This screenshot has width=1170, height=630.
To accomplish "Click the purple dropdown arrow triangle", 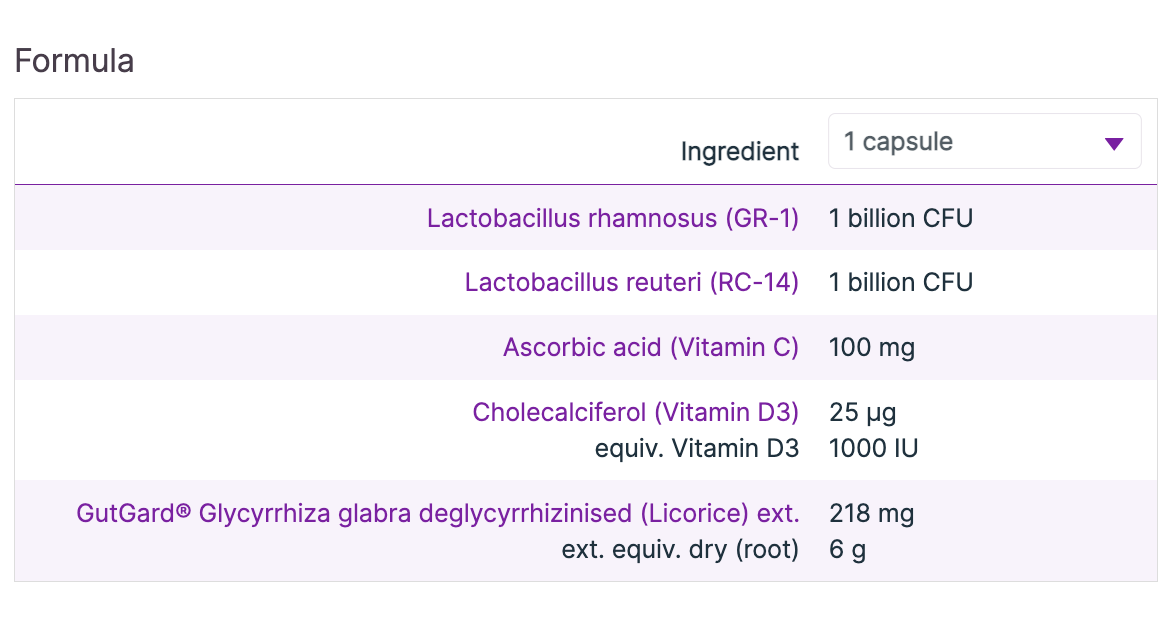I will tap(1114, 144).
